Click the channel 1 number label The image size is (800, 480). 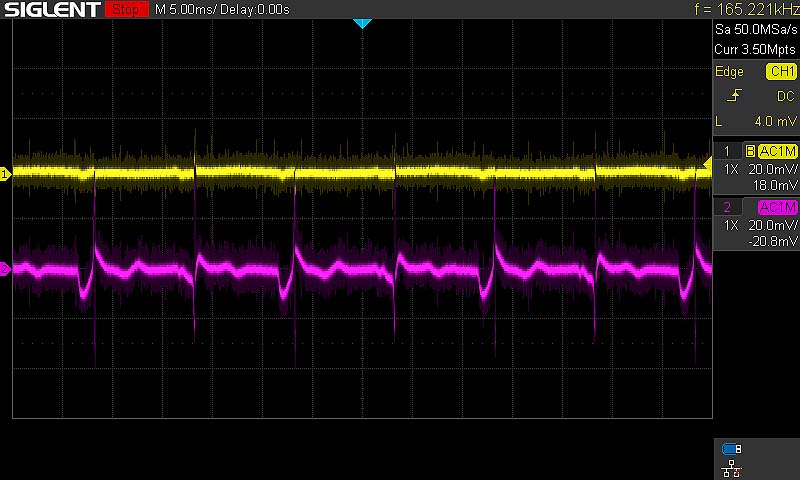(x=727, y=151)
